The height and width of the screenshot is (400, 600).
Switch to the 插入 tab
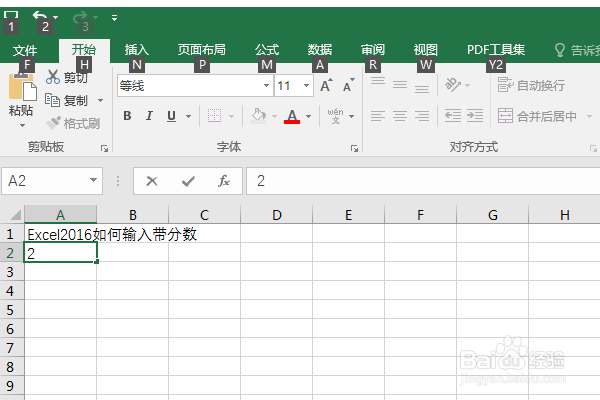137,49
